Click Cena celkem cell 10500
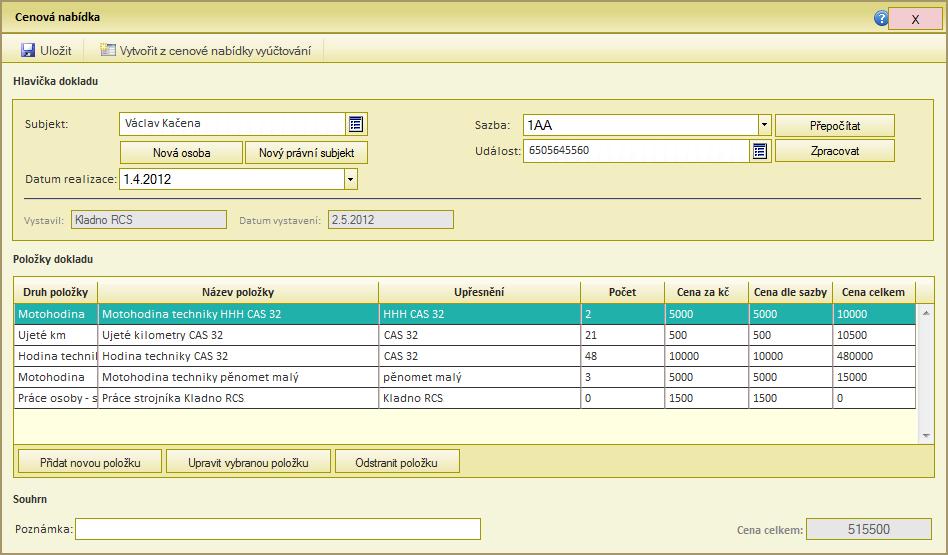This screenshot has width=948, height=555. (x=874, y=335)
